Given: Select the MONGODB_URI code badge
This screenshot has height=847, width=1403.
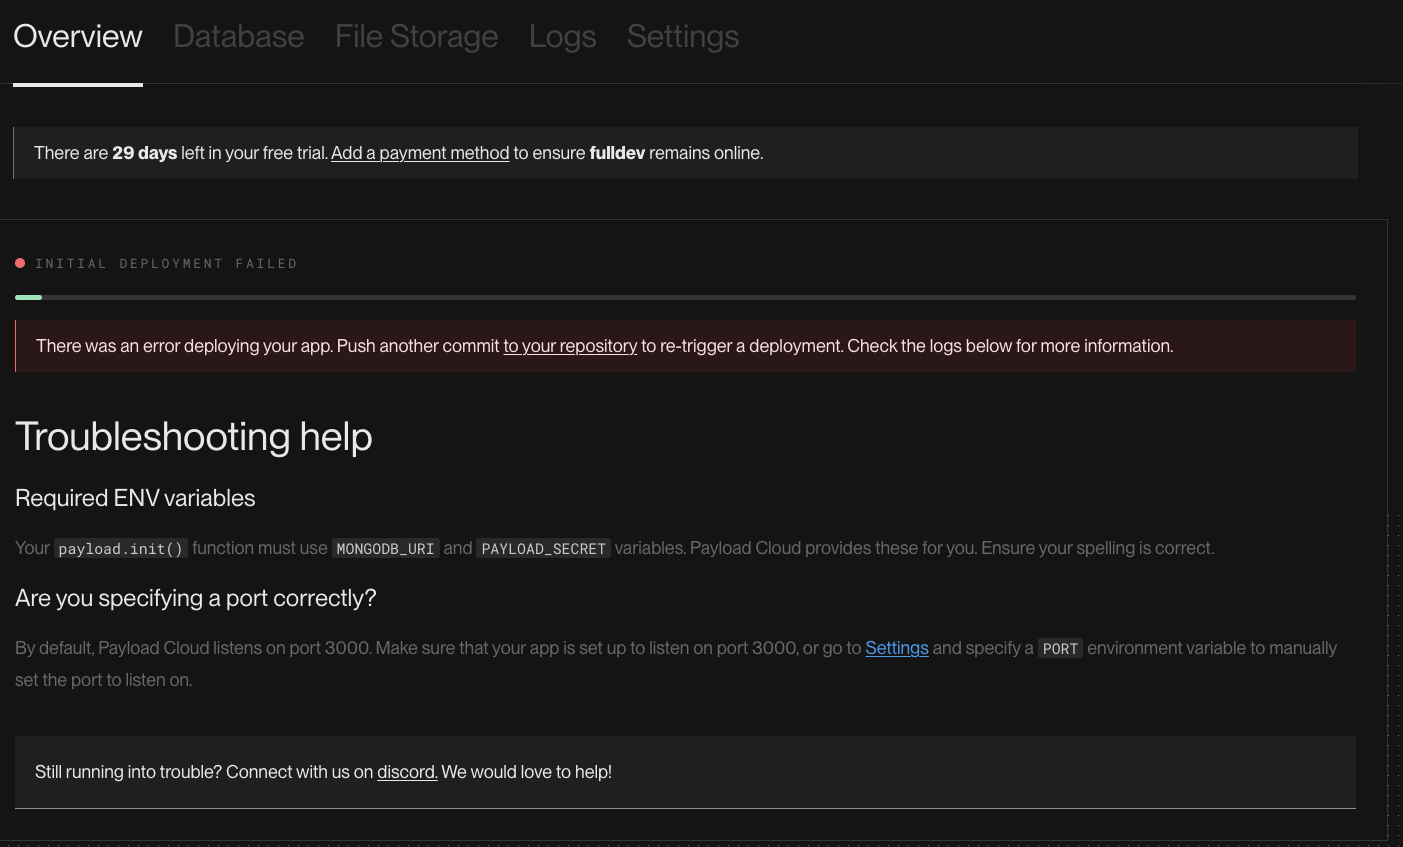Looking at the screenshot, I should (385, 548).
